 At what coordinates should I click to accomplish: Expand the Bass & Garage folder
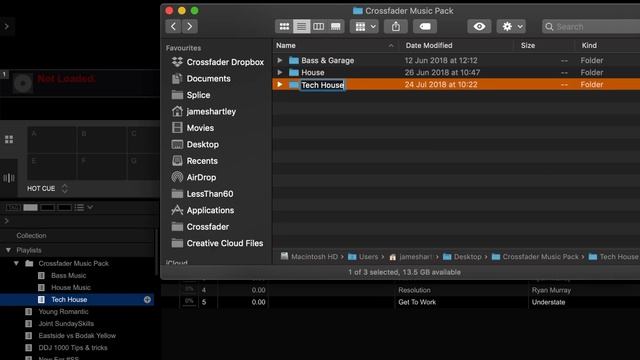[280, 60]
